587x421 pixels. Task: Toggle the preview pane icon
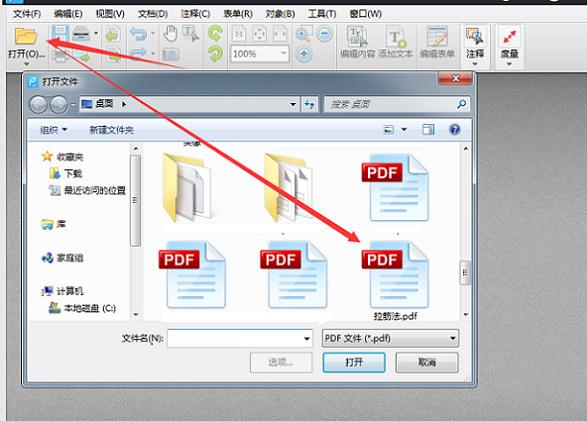click(428, 130)
